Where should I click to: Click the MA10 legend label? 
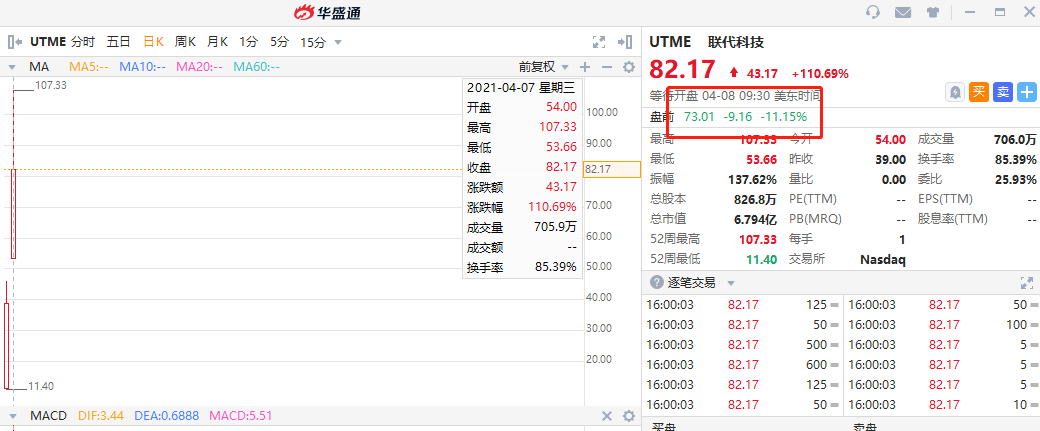143,66
